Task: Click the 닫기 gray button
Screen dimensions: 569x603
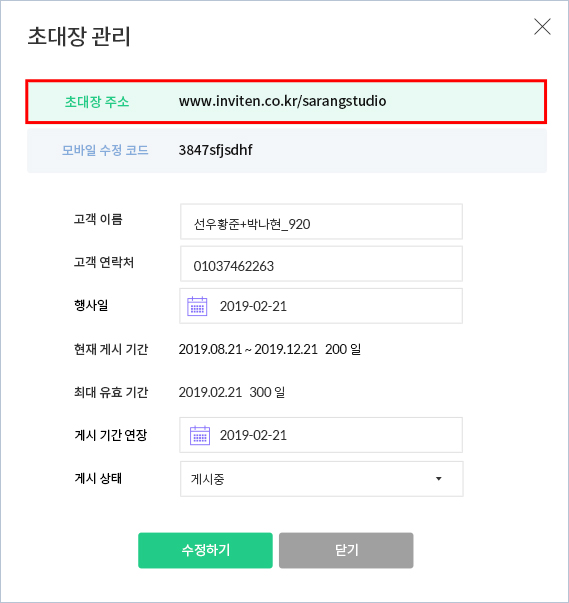Action: 346,550
